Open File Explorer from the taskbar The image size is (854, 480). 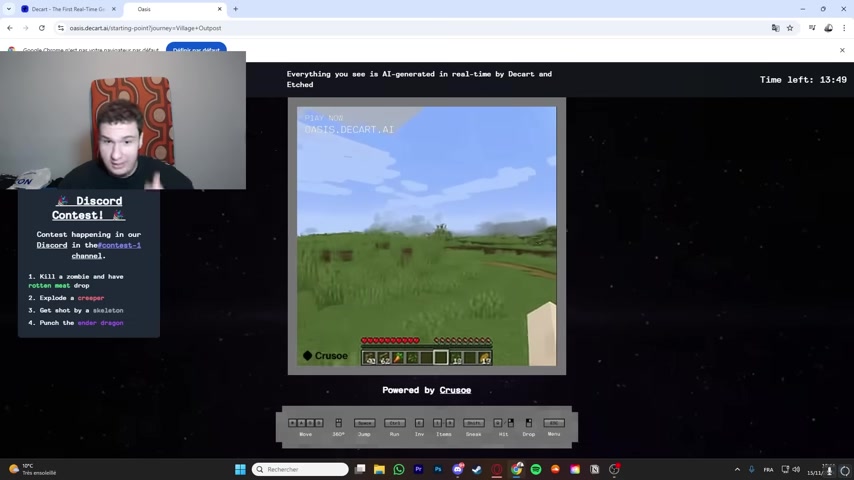click(x=379, y=469)
